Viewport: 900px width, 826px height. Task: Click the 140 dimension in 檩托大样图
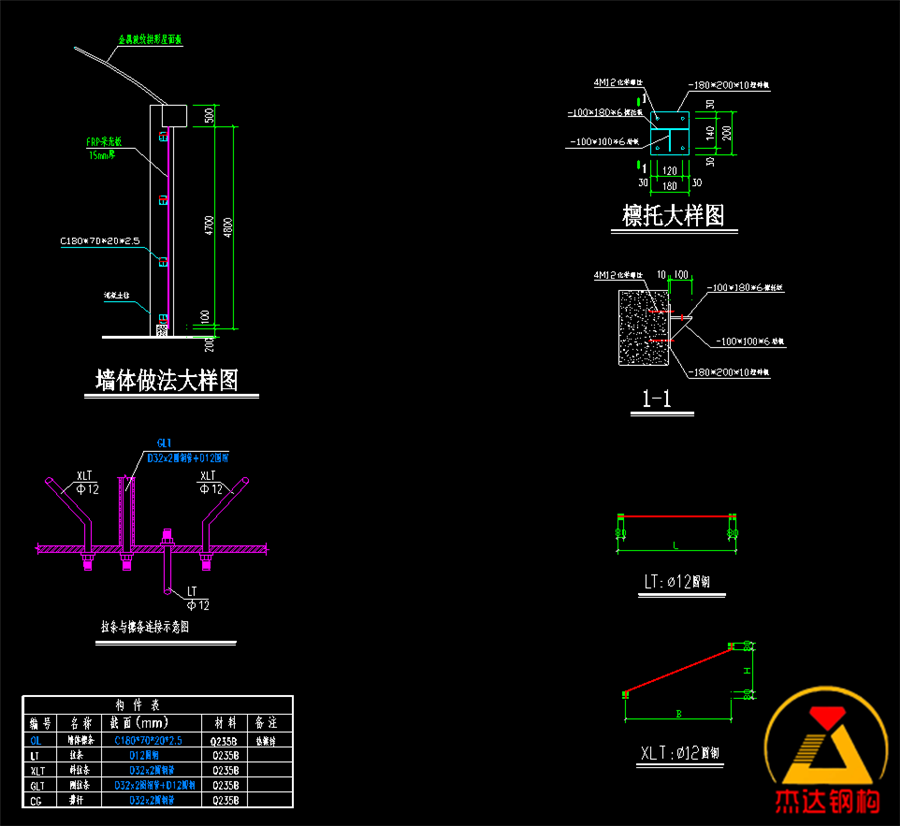(x=710, y=133)
